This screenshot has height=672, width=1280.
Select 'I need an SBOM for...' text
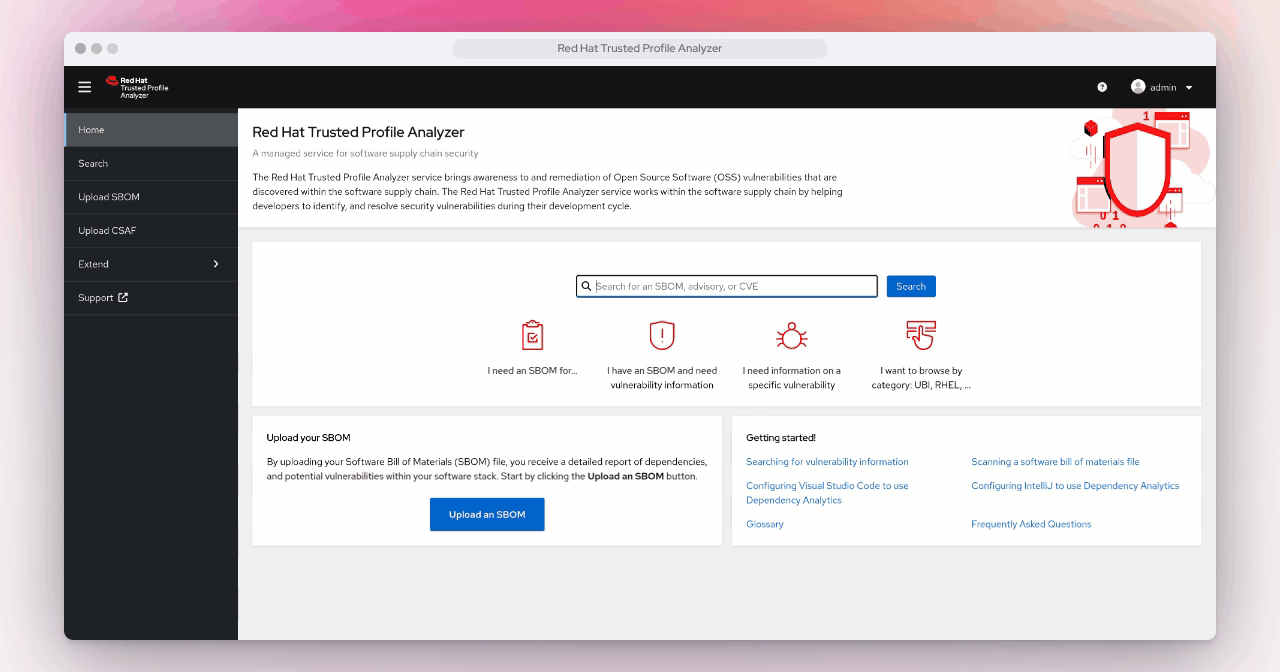pyautogui.click(x=533, y=371)
